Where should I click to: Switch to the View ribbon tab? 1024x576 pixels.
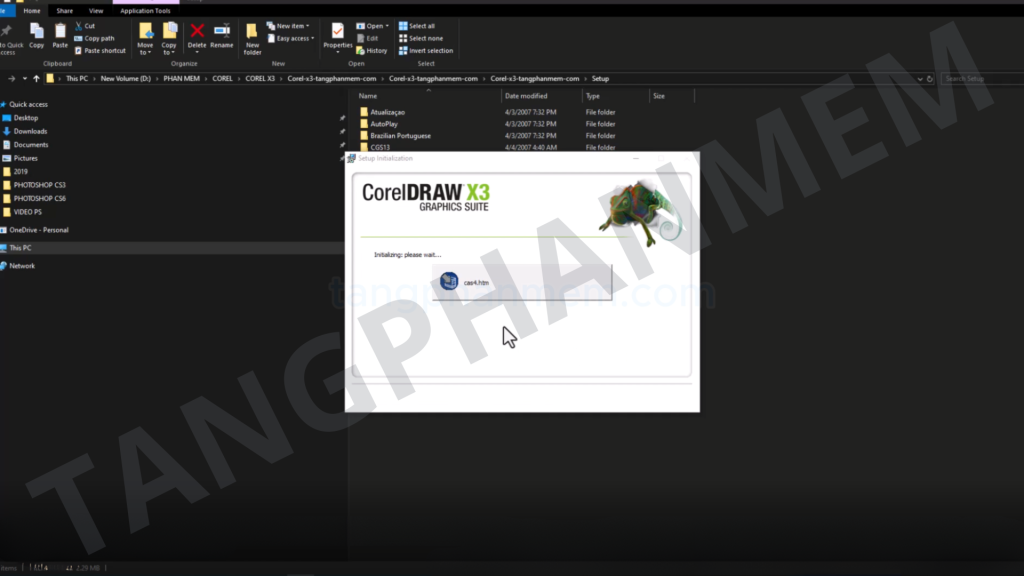point(96,11)
